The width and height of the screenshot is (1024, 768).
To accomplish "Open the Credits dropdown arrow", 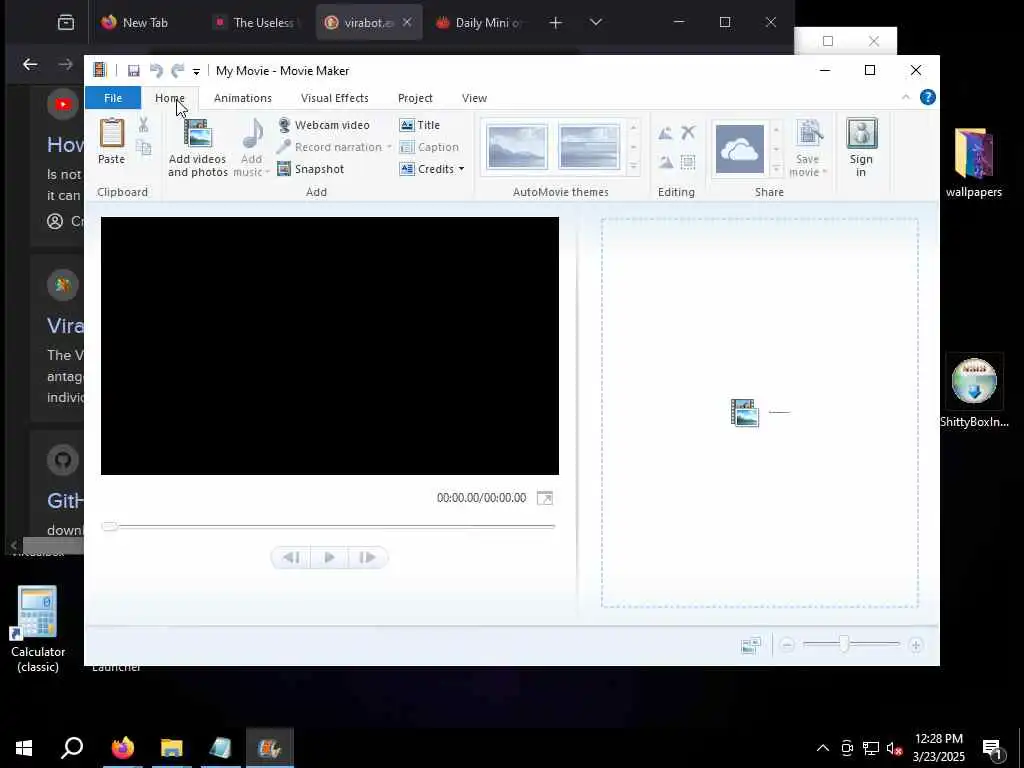I will pyautogui.click(x=461, y=169).
